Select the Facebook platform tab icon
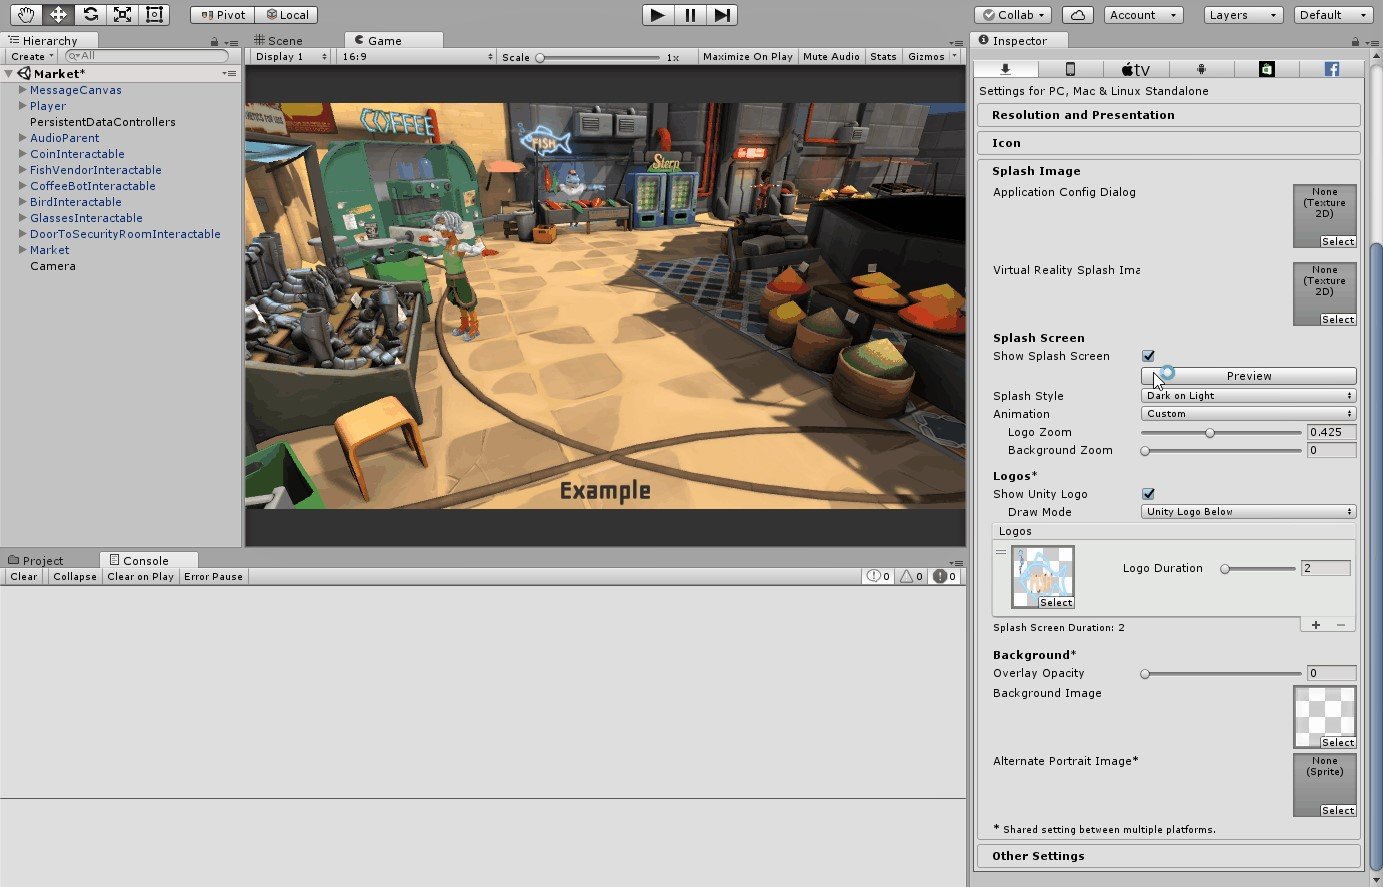Viewport: 1383px width, 887px height. point(1332,69)
